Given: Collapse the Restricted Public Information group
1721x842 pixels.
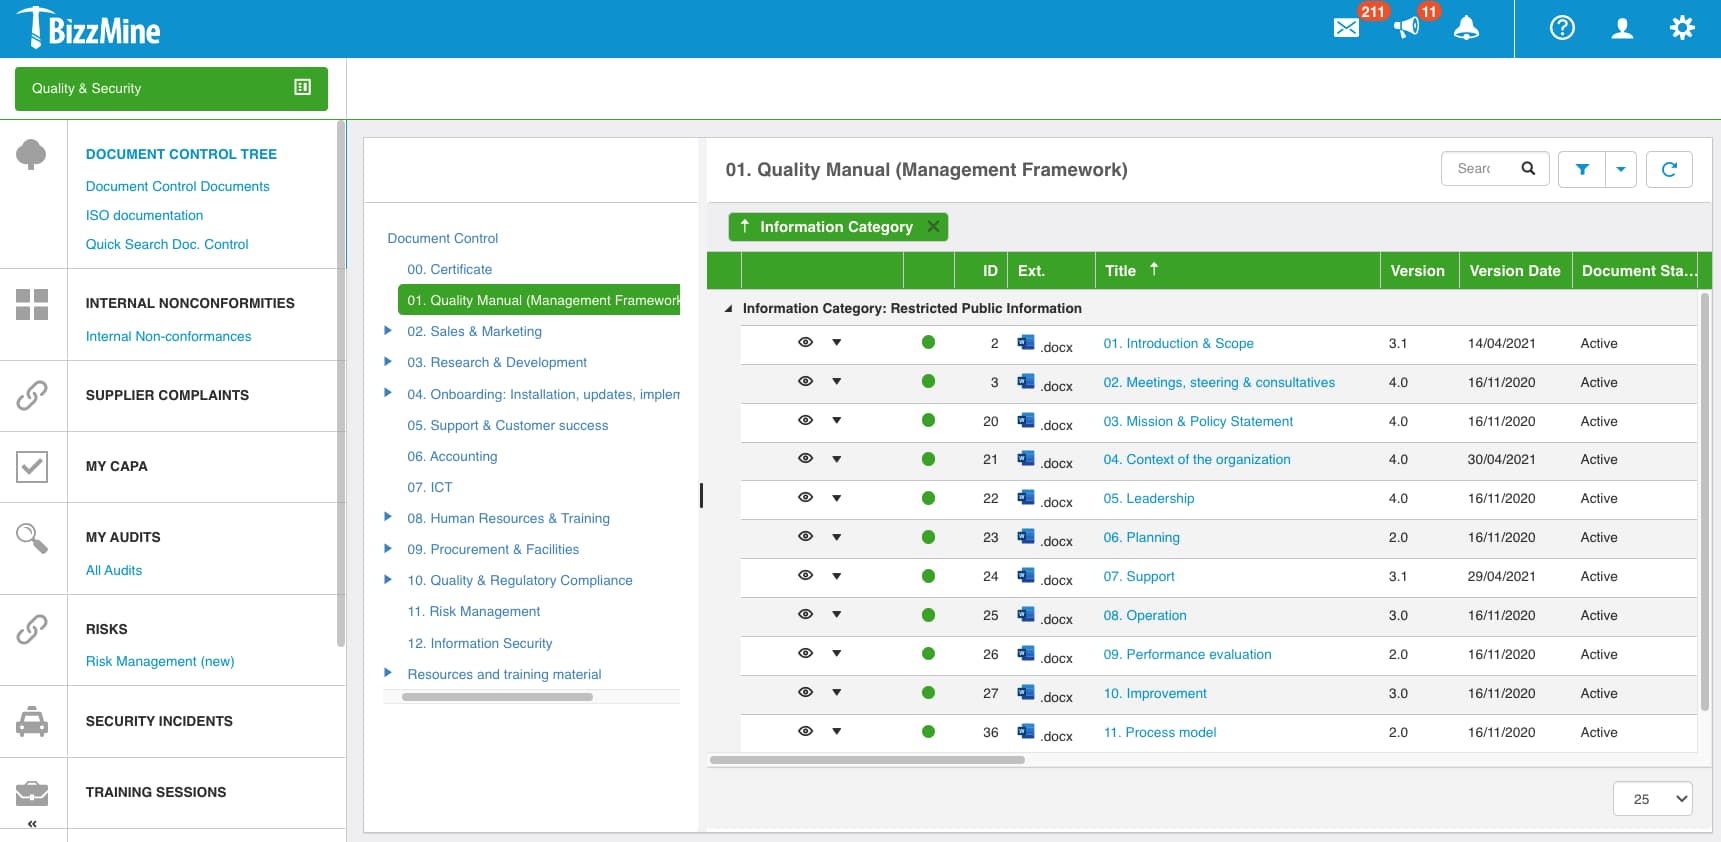Looking at the screenshot, I should tap(728, 309).
